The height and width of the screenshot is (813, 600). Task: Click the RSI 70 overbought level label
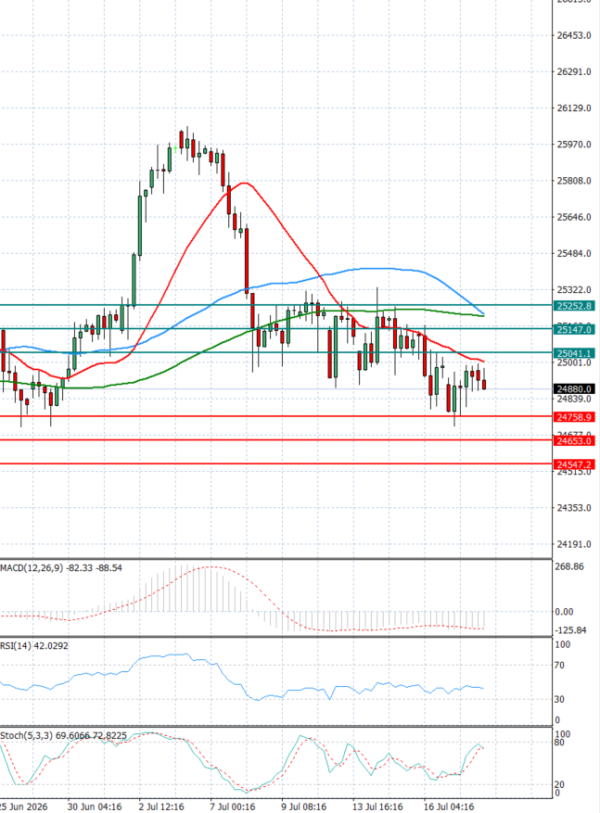[560, 665]
